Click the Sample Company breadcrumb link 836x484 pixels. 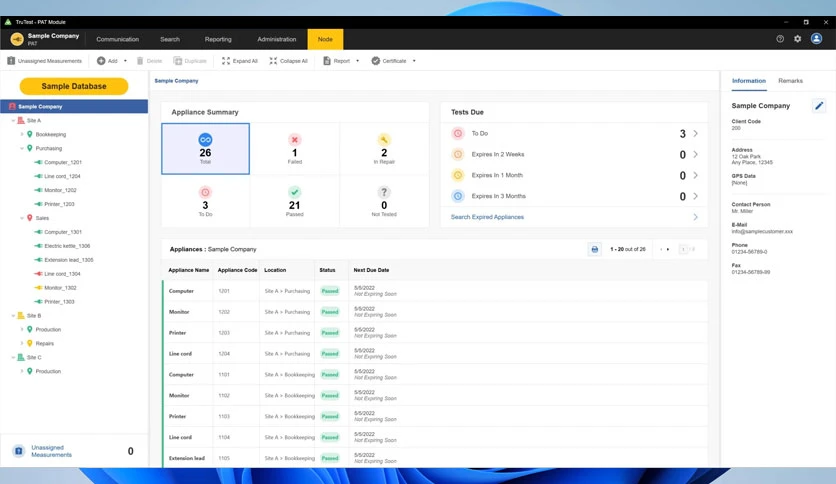point(176,81)
